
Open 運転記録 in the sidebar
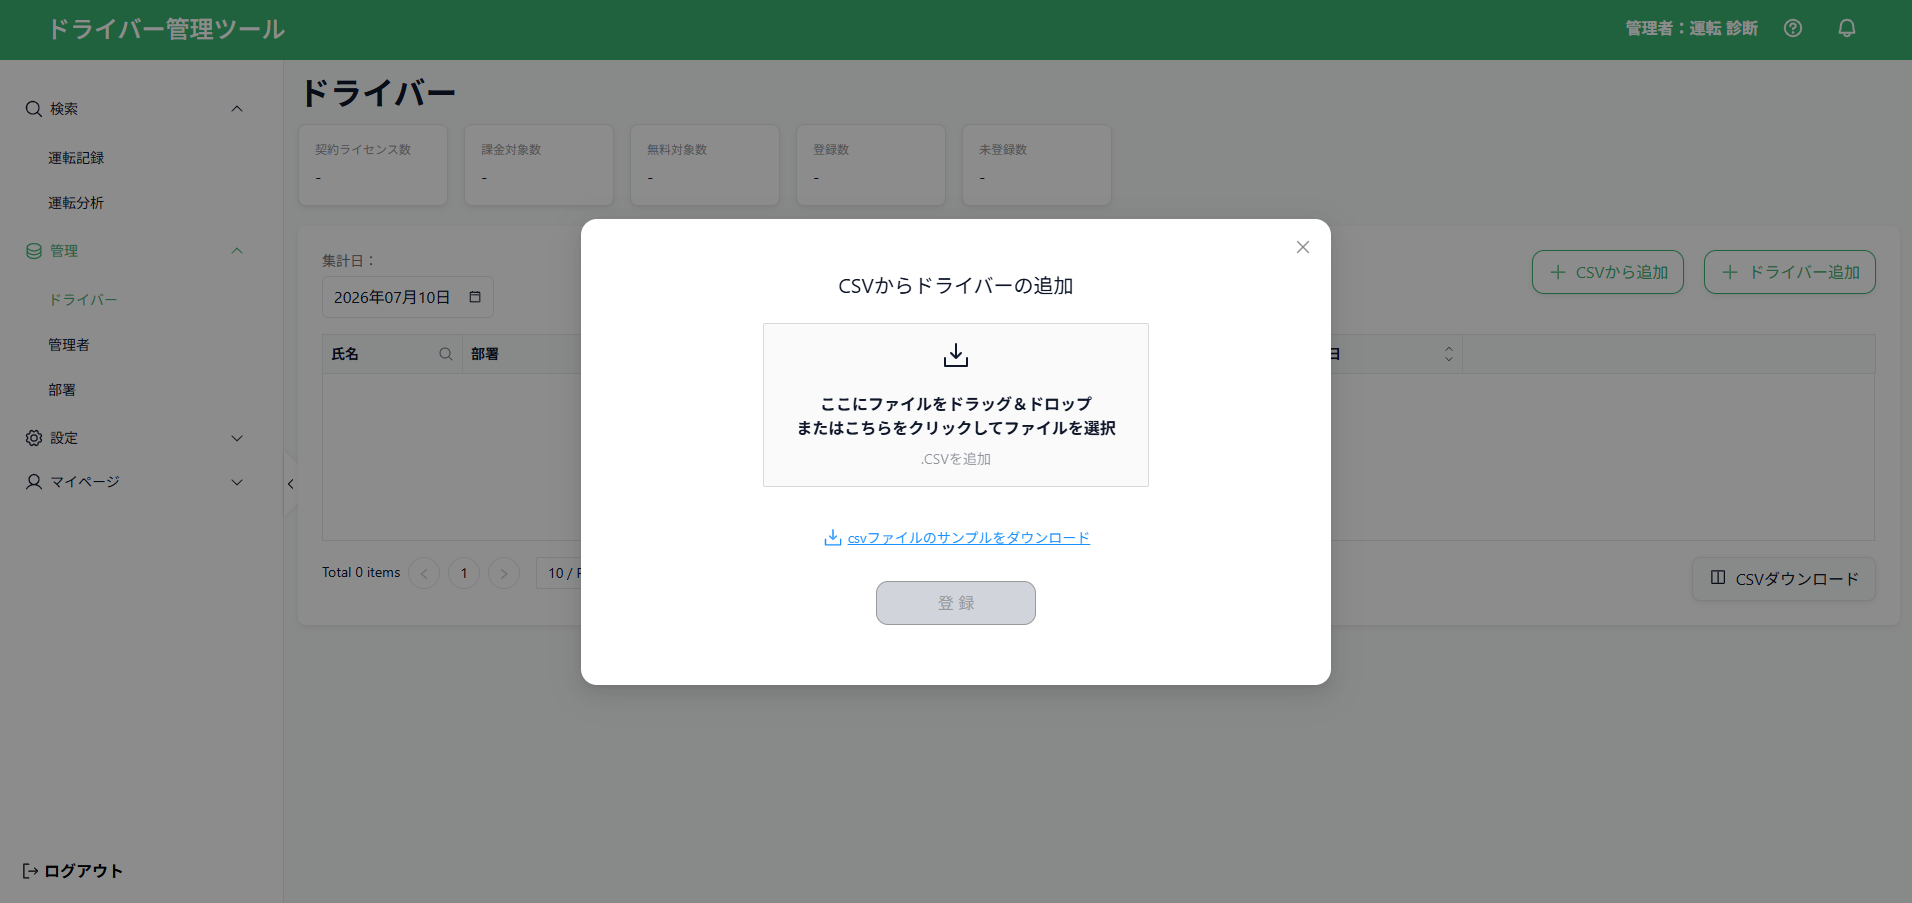click(x=76, y=158)
